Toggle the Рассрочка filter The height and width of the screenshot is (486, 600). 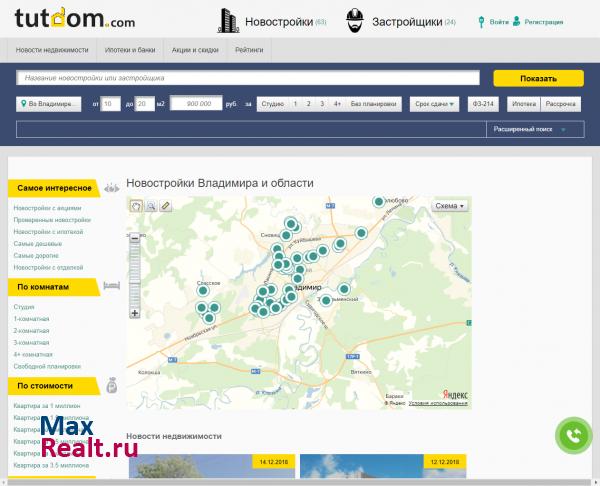click(561, 104)
